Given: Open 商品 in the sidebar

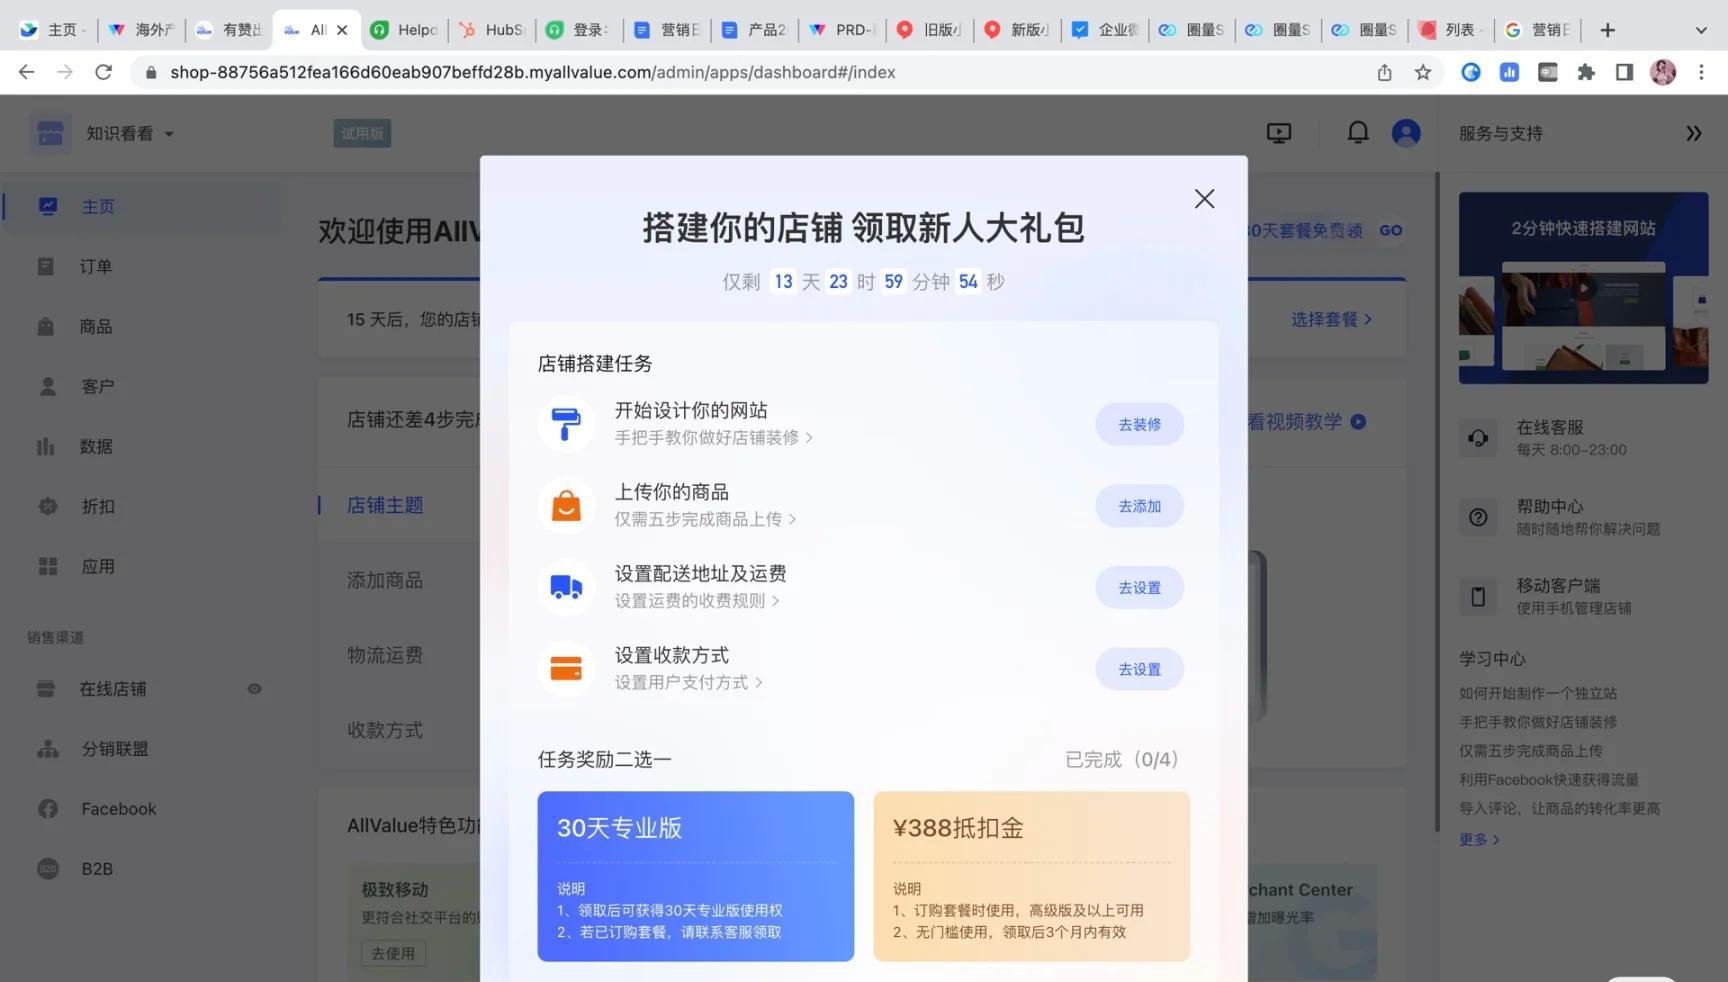Looking at the screenshot, I should [x=96, y=327].
